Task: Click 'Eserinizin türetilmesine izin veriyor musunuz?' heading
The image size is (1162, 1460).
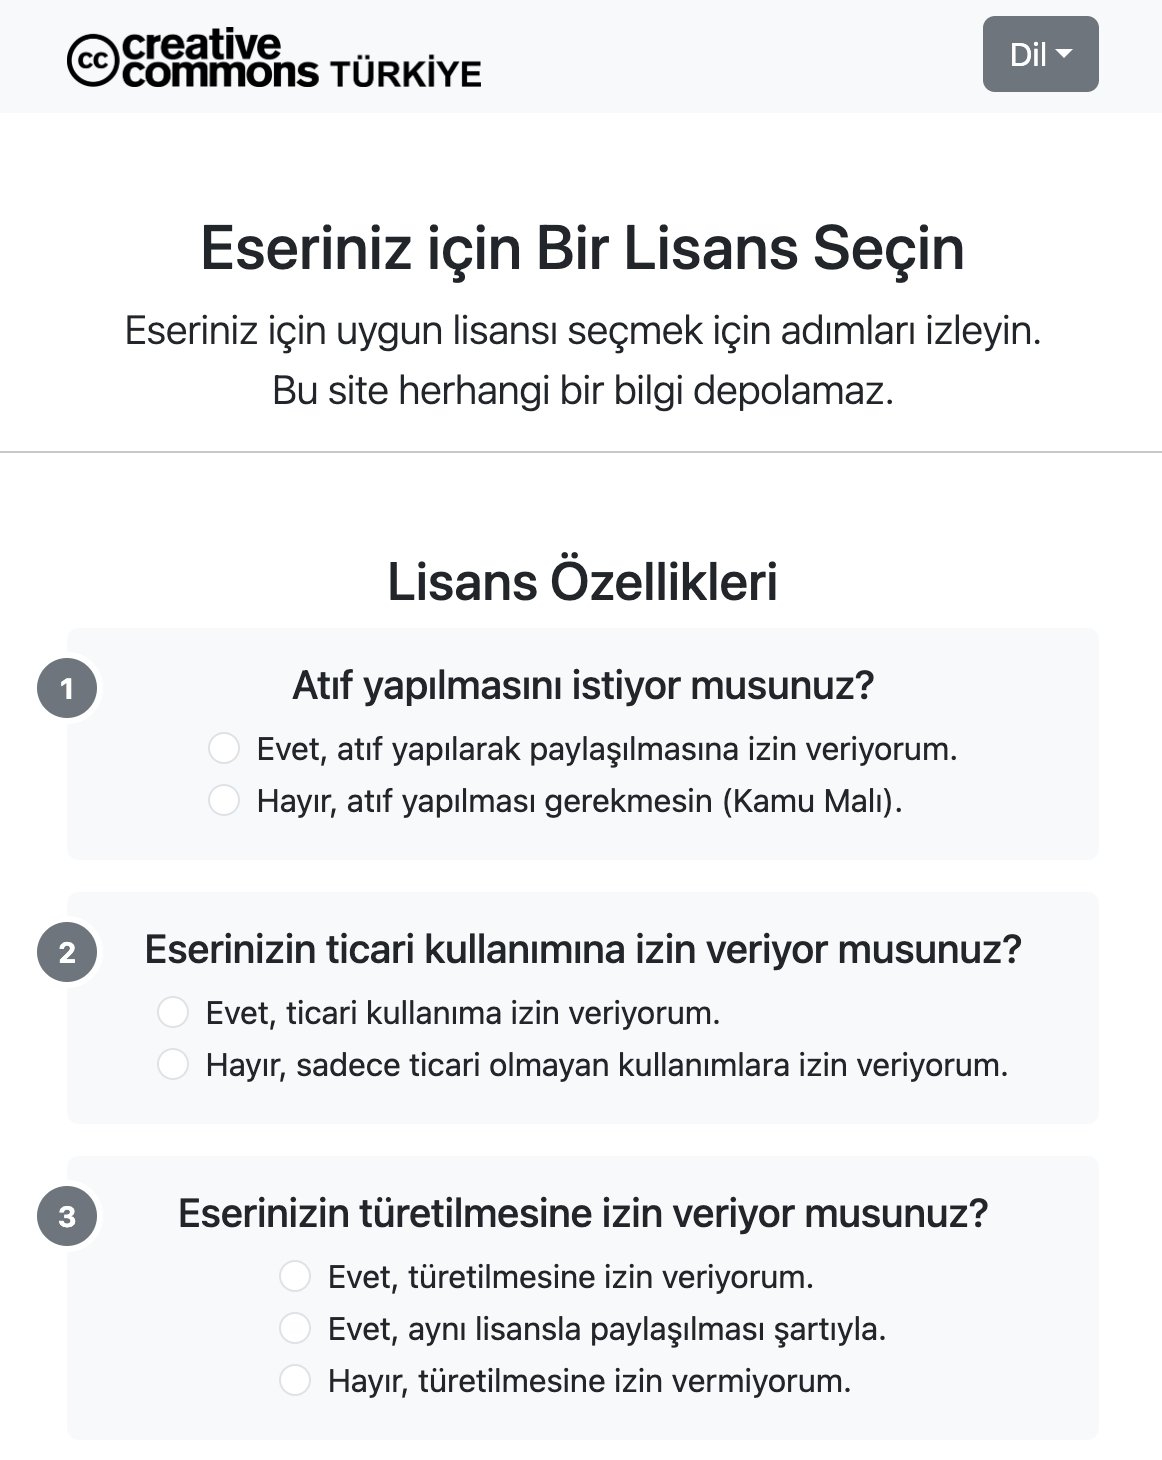Action: coord(583,1213)
